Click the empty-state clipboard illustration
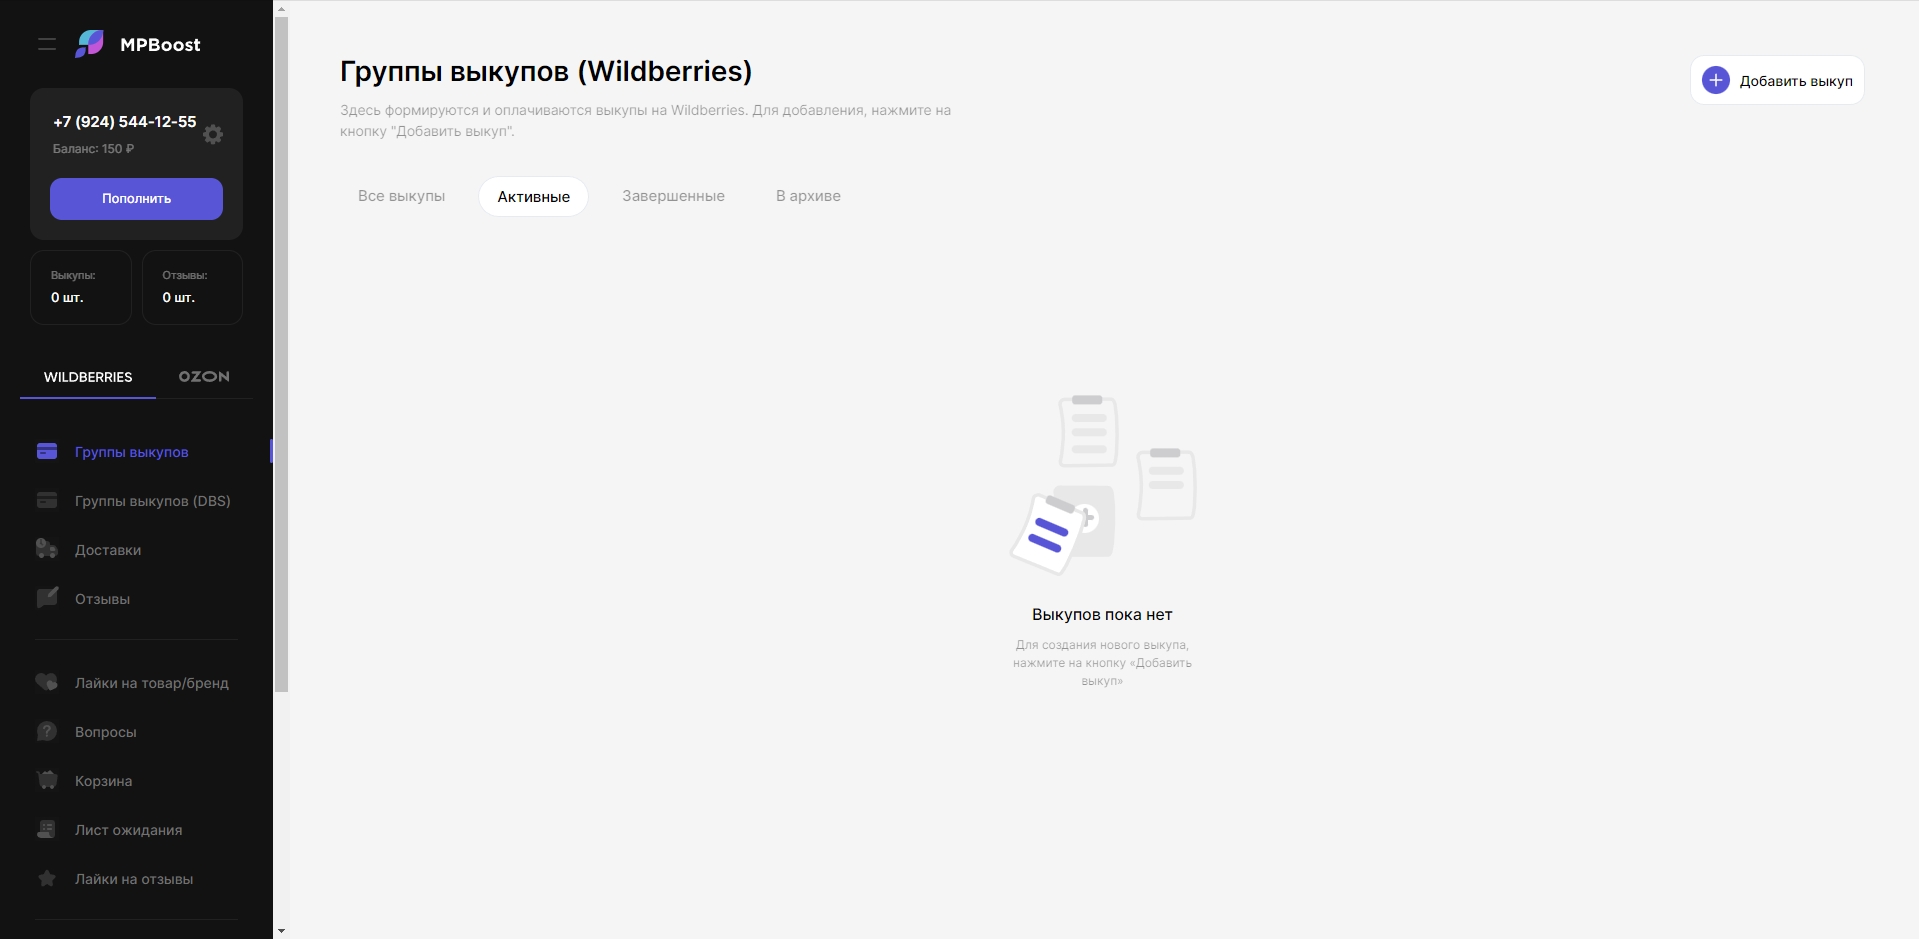The image size is (1919, 939). pos(1103,485)
